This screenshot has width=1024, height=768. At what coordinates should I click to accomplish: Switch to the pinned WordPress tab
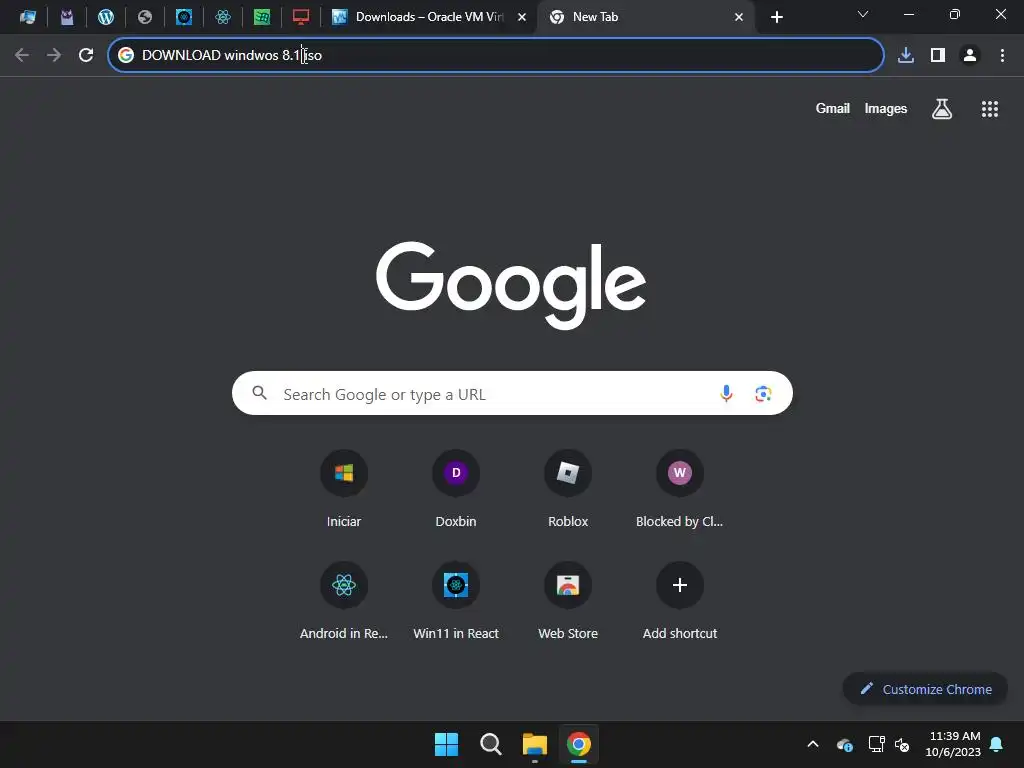pyautogui.click(x=106, y=17)
